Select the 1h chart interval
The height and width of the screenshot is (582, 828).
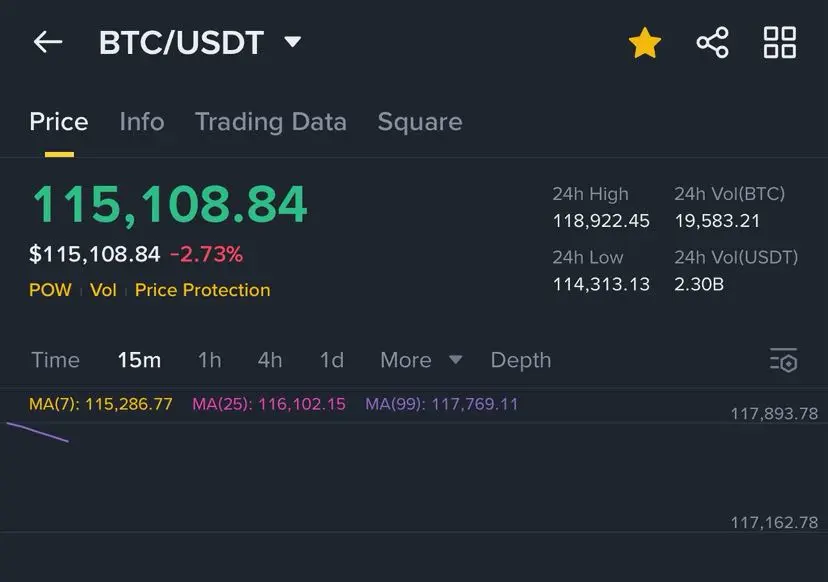pyautogui.click(x=209, y=360)
